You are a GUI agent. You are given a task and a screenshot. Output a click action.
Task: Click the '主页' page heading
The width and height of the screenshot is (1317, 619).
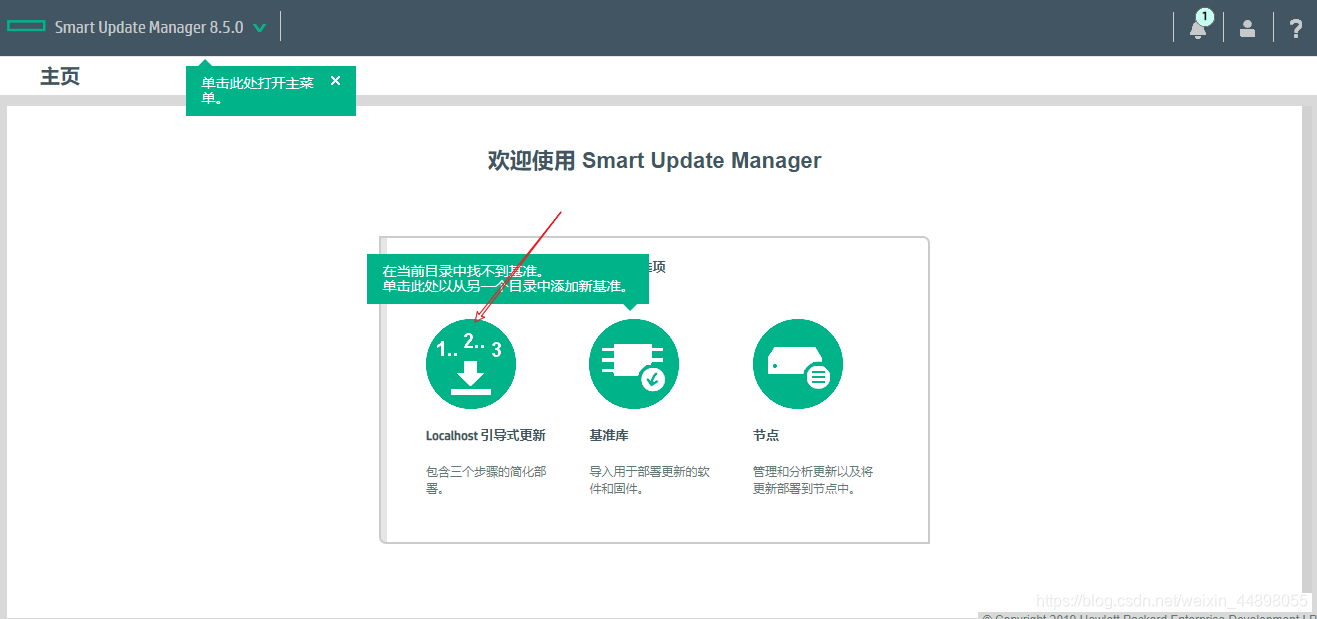click(x=60, y=77)
